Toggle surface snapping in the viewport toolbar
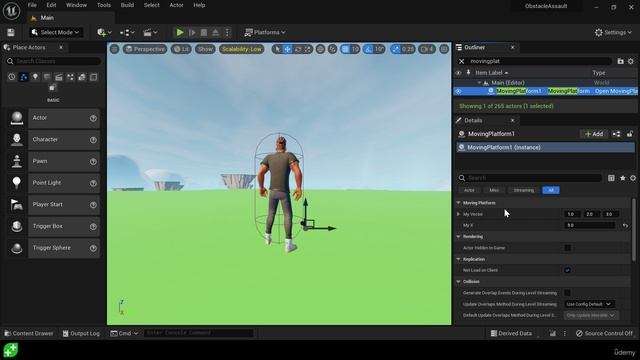Viewport: 640px width, 360px height. pos(333,49)
